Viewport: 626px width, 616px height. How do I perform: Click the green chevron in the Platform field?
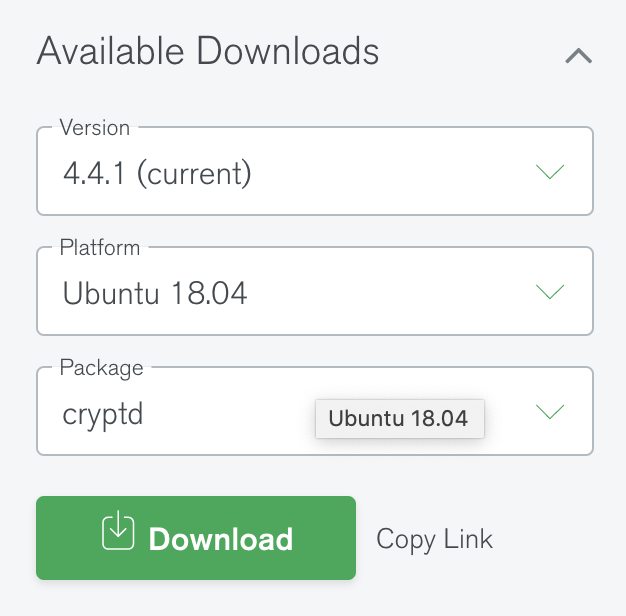550,292
